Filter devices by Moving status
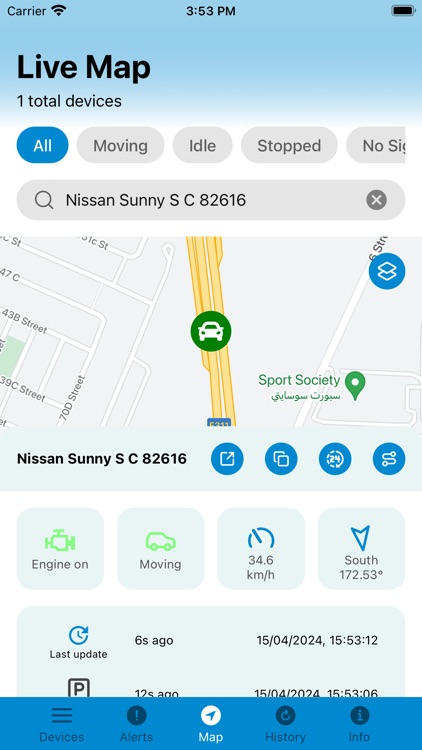 (121, 145)
